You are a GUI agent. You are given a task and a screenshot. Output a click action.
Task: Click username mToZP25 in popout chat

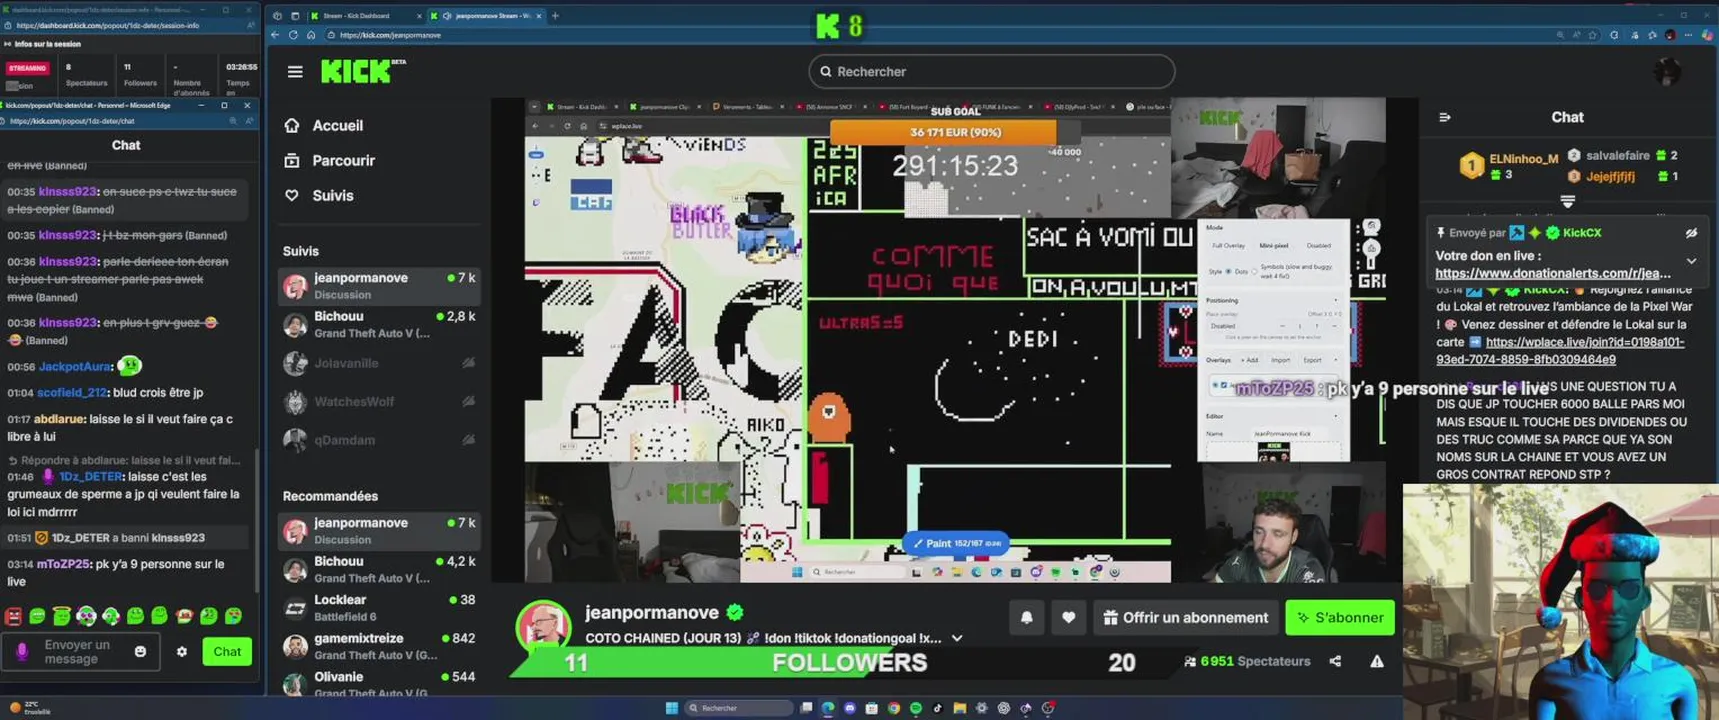(63, 565)
